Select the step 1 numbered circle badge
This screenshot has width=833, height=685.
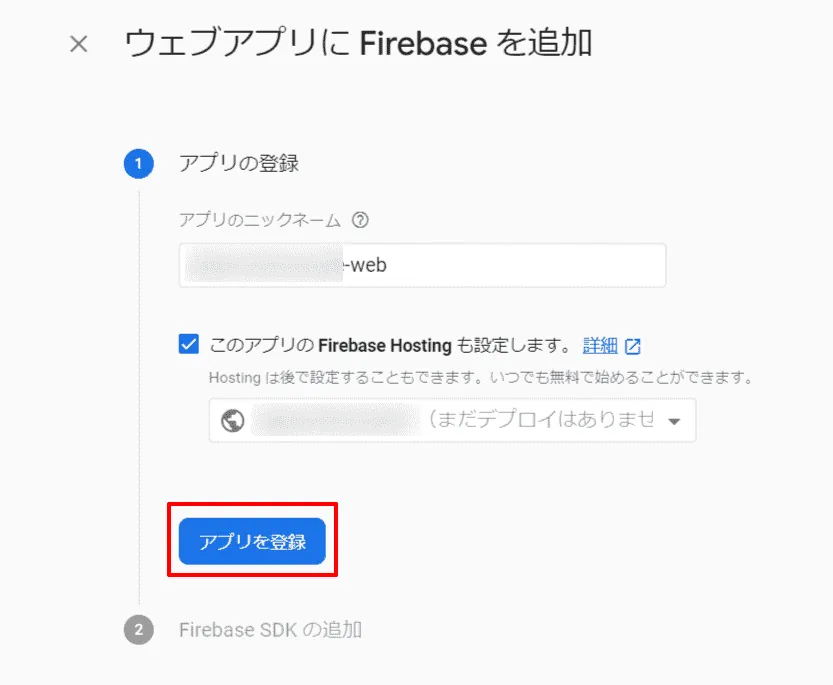click(137, 163)
